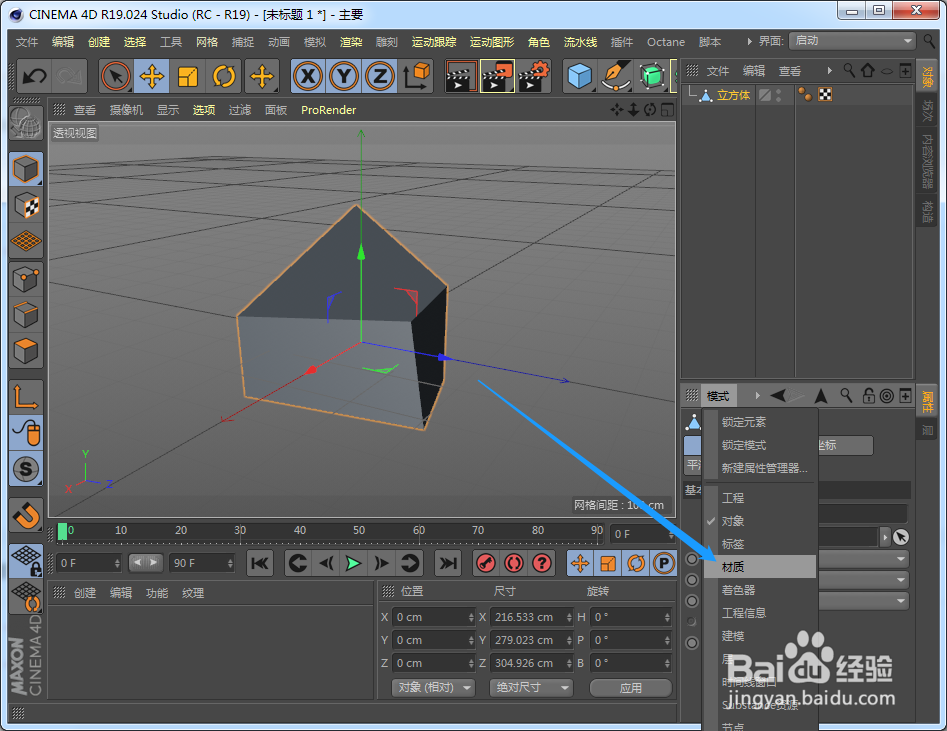Activate the Rotate tool in top toolbar

224,76
